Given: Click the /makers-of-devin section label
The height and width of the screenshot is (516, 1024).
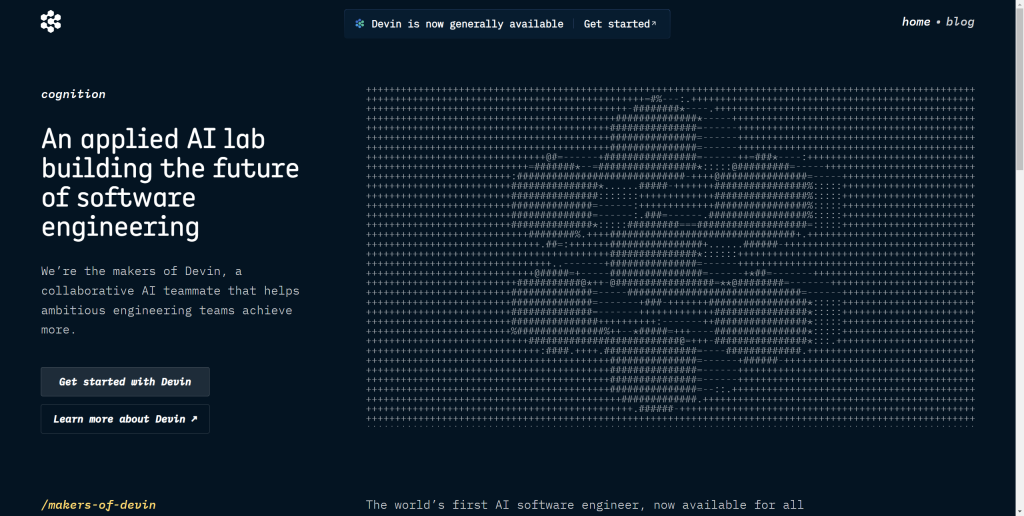Looking at the screenshot, I should click(99, 505).
